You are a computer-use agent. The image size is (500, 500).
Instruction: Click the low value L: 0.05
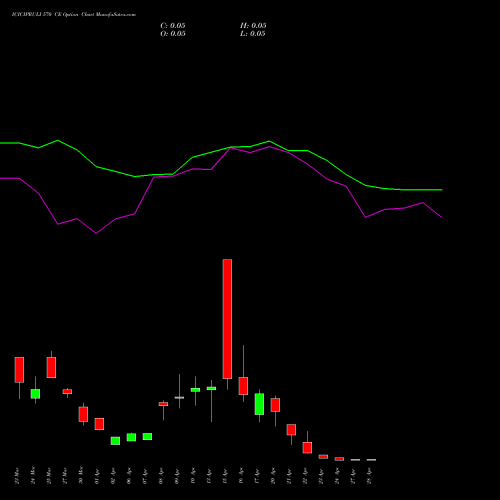[x=253, y=34]
